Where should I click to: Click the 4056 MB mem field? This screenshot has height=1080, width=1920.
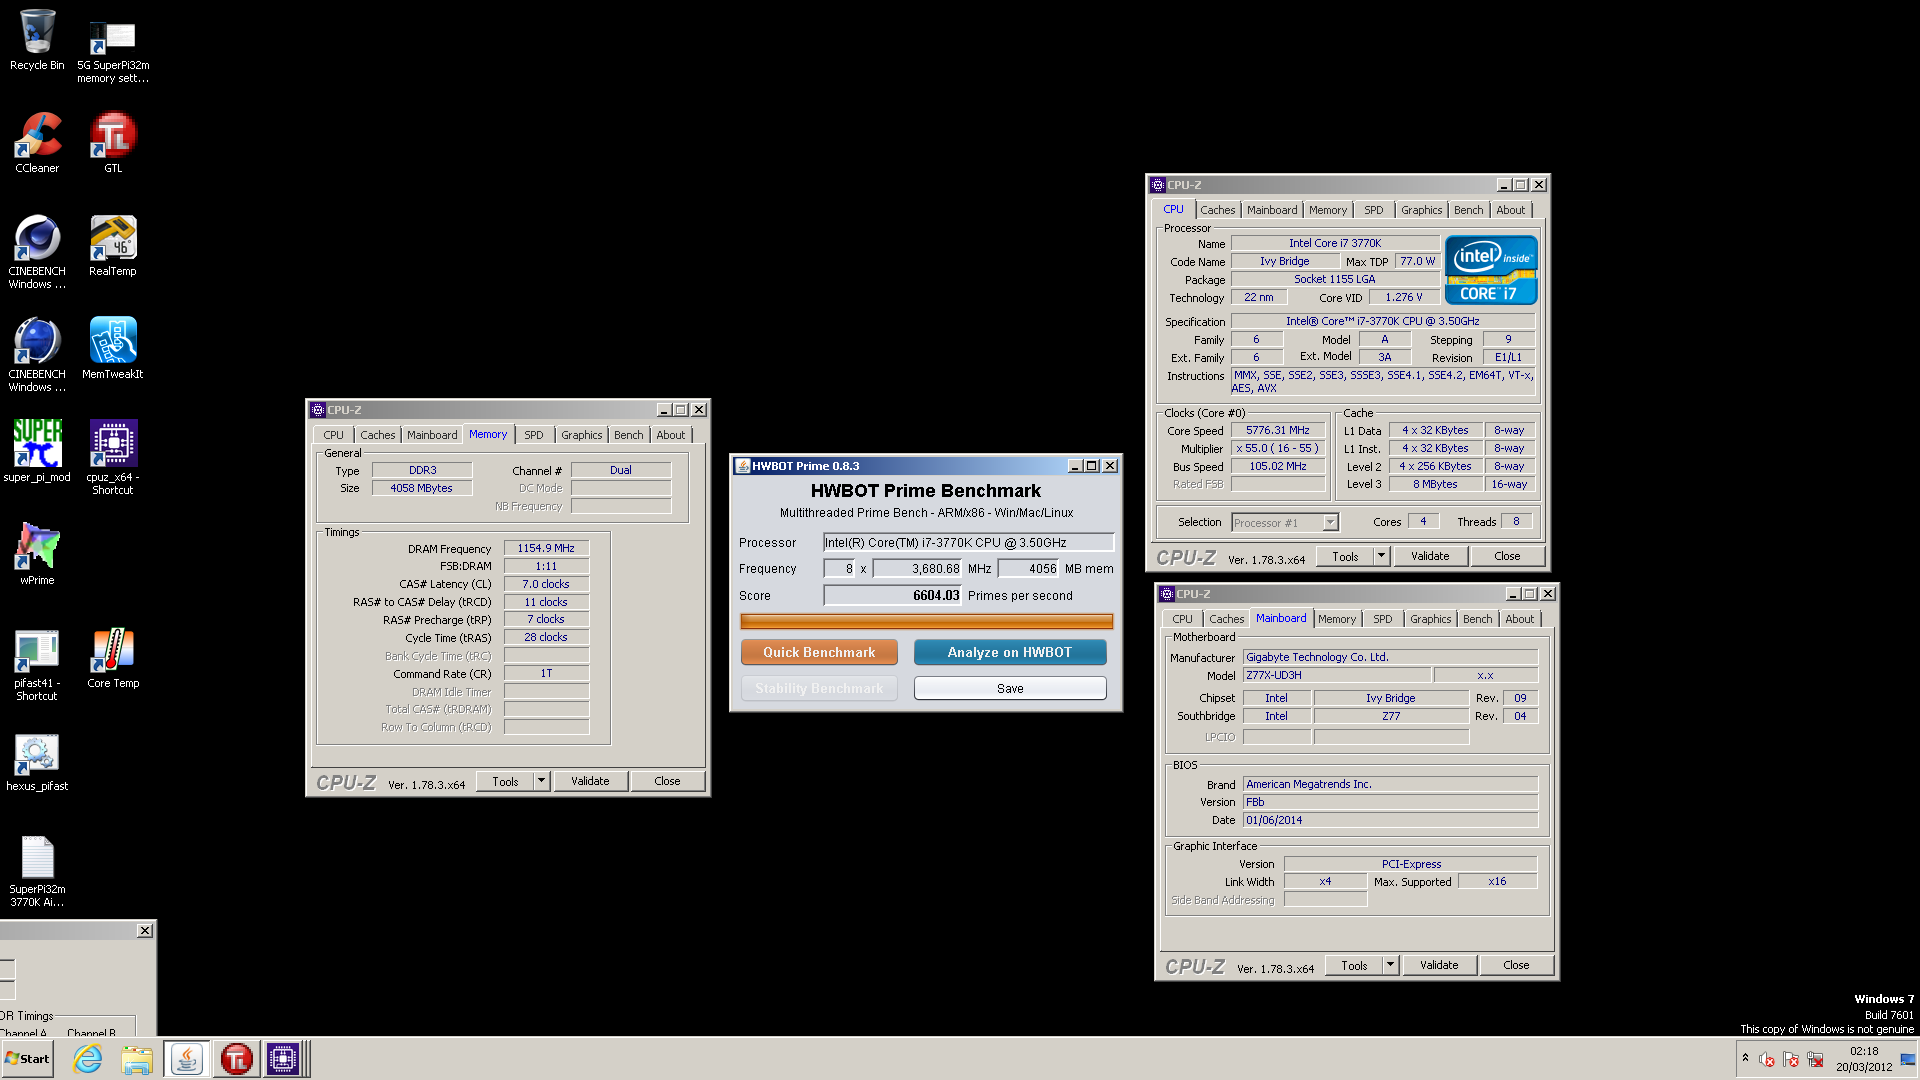1028,568
